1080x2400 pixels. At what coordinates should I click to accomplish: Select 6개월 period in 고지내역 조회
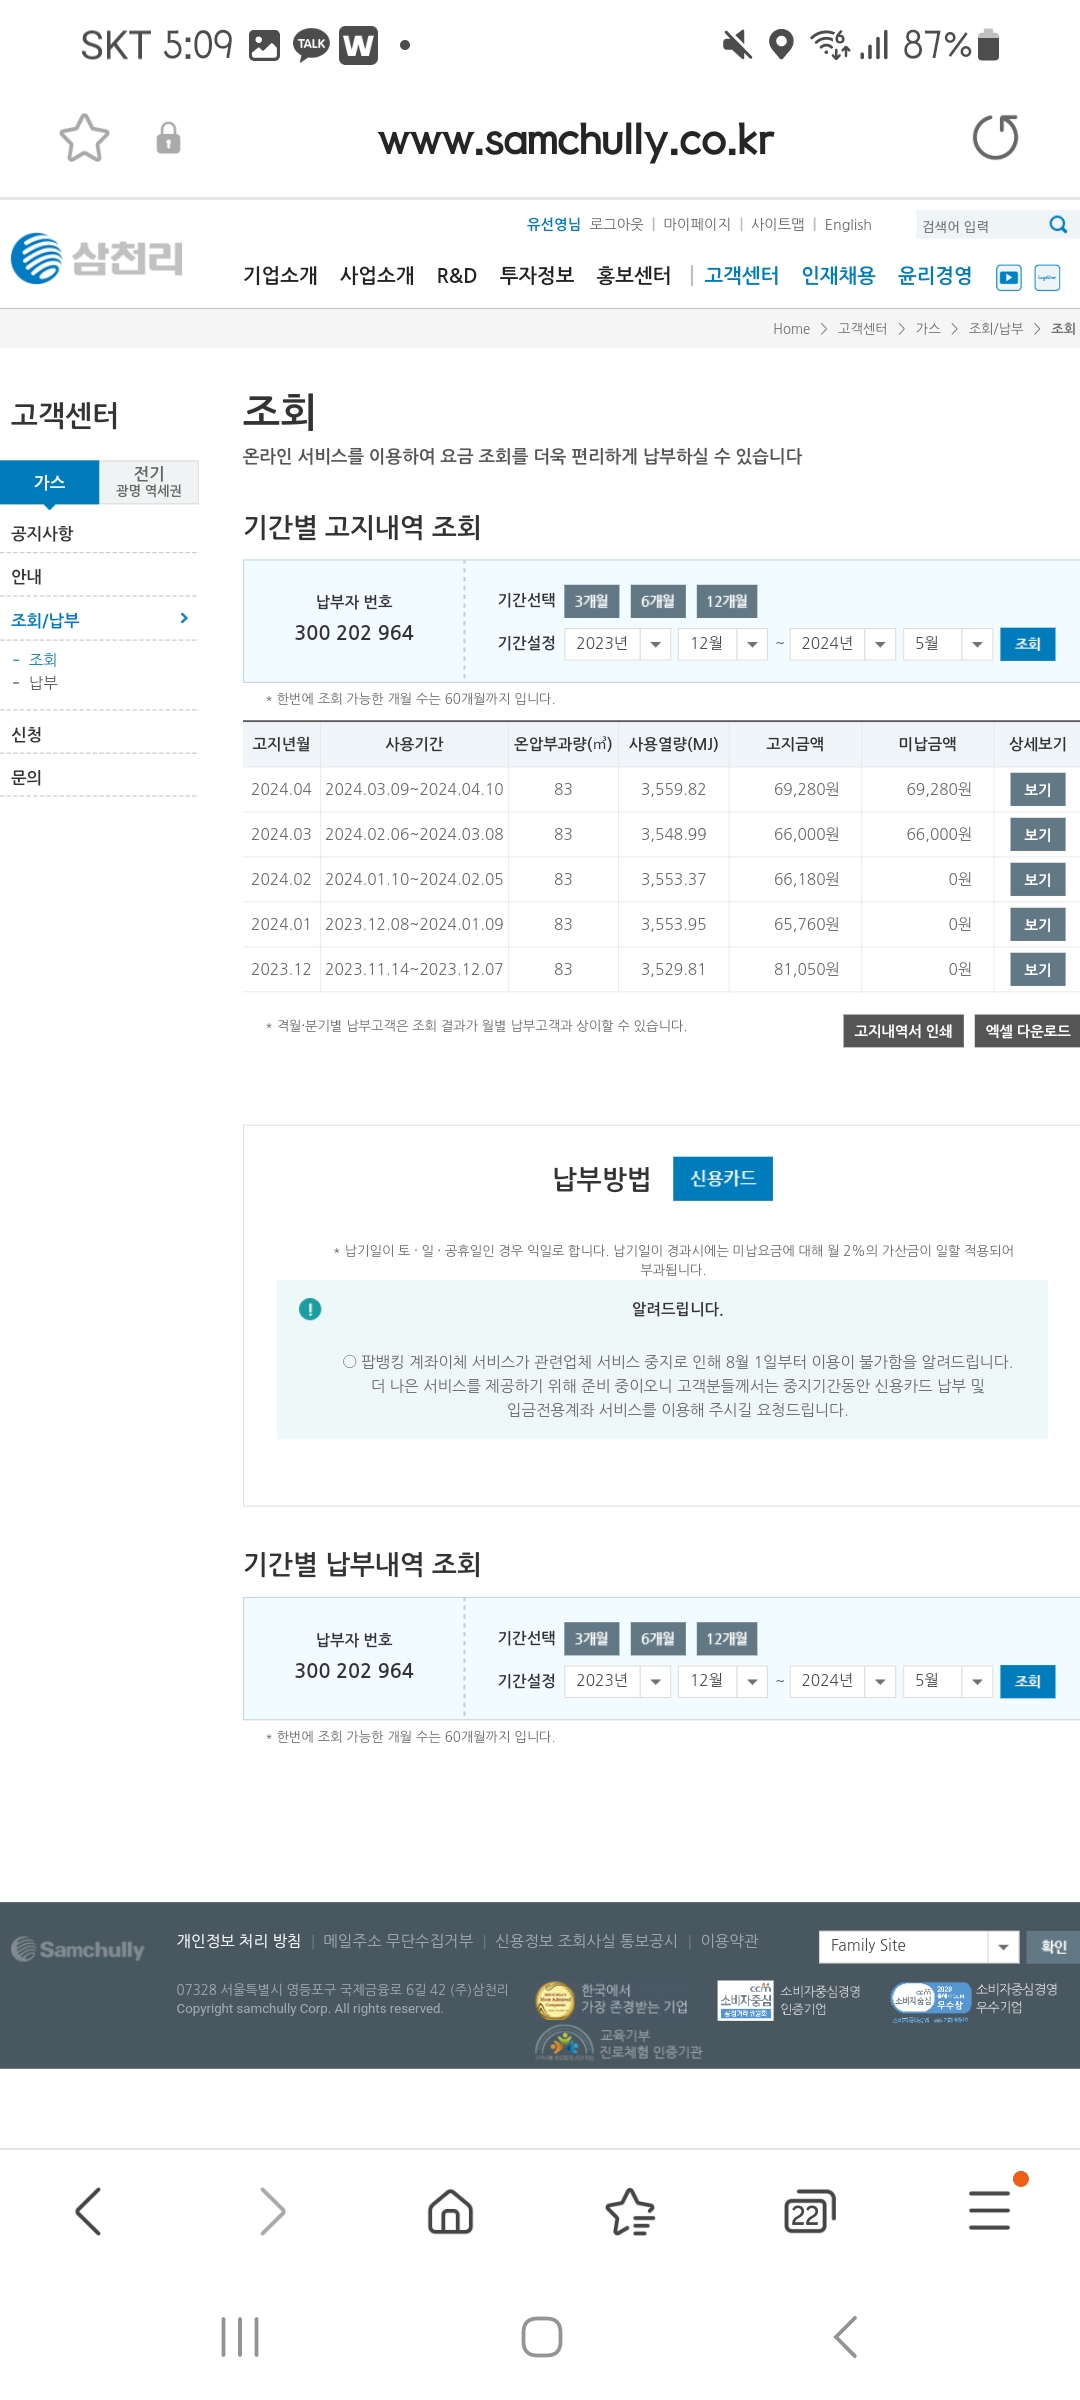(x=657, y=601)
